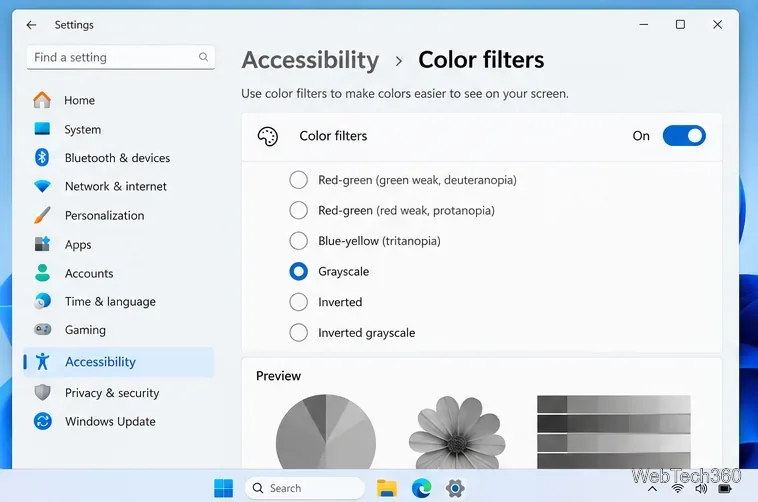This screenshot has height=502, width=758.
Task: Open the Settings gear on the taskbar
Action: click(x=455, y=488)
